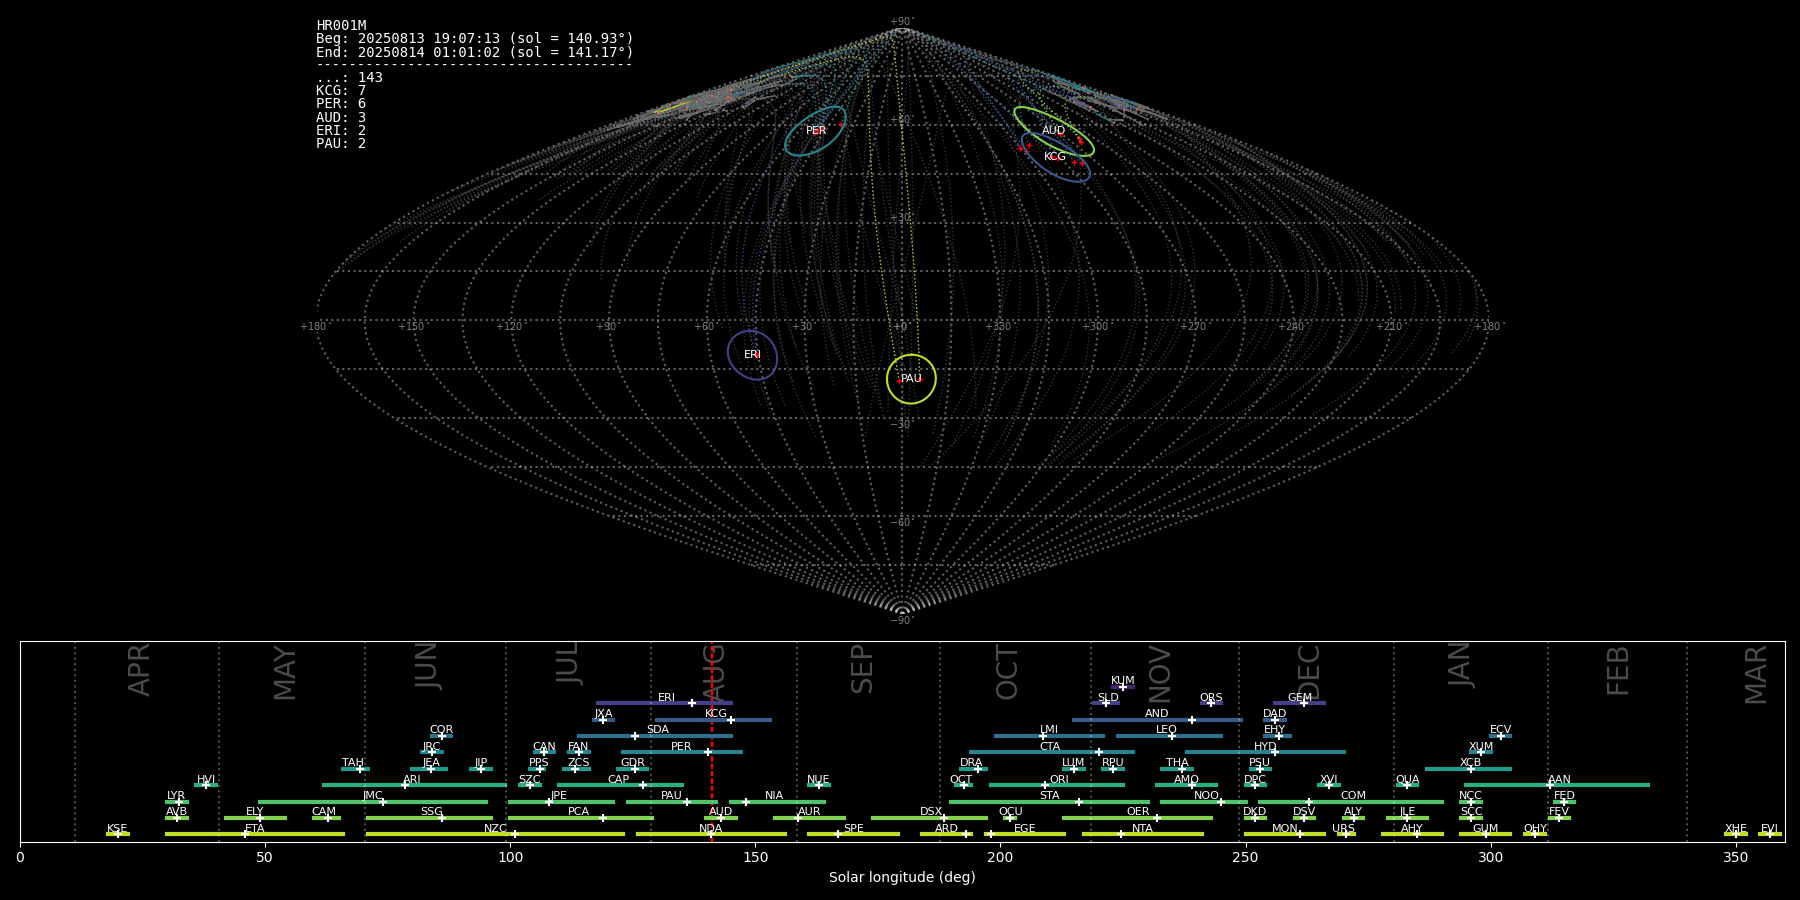Click the ETA shower bar in timeline
This screenshot has height=900, width=1800.
pos(254,834)
